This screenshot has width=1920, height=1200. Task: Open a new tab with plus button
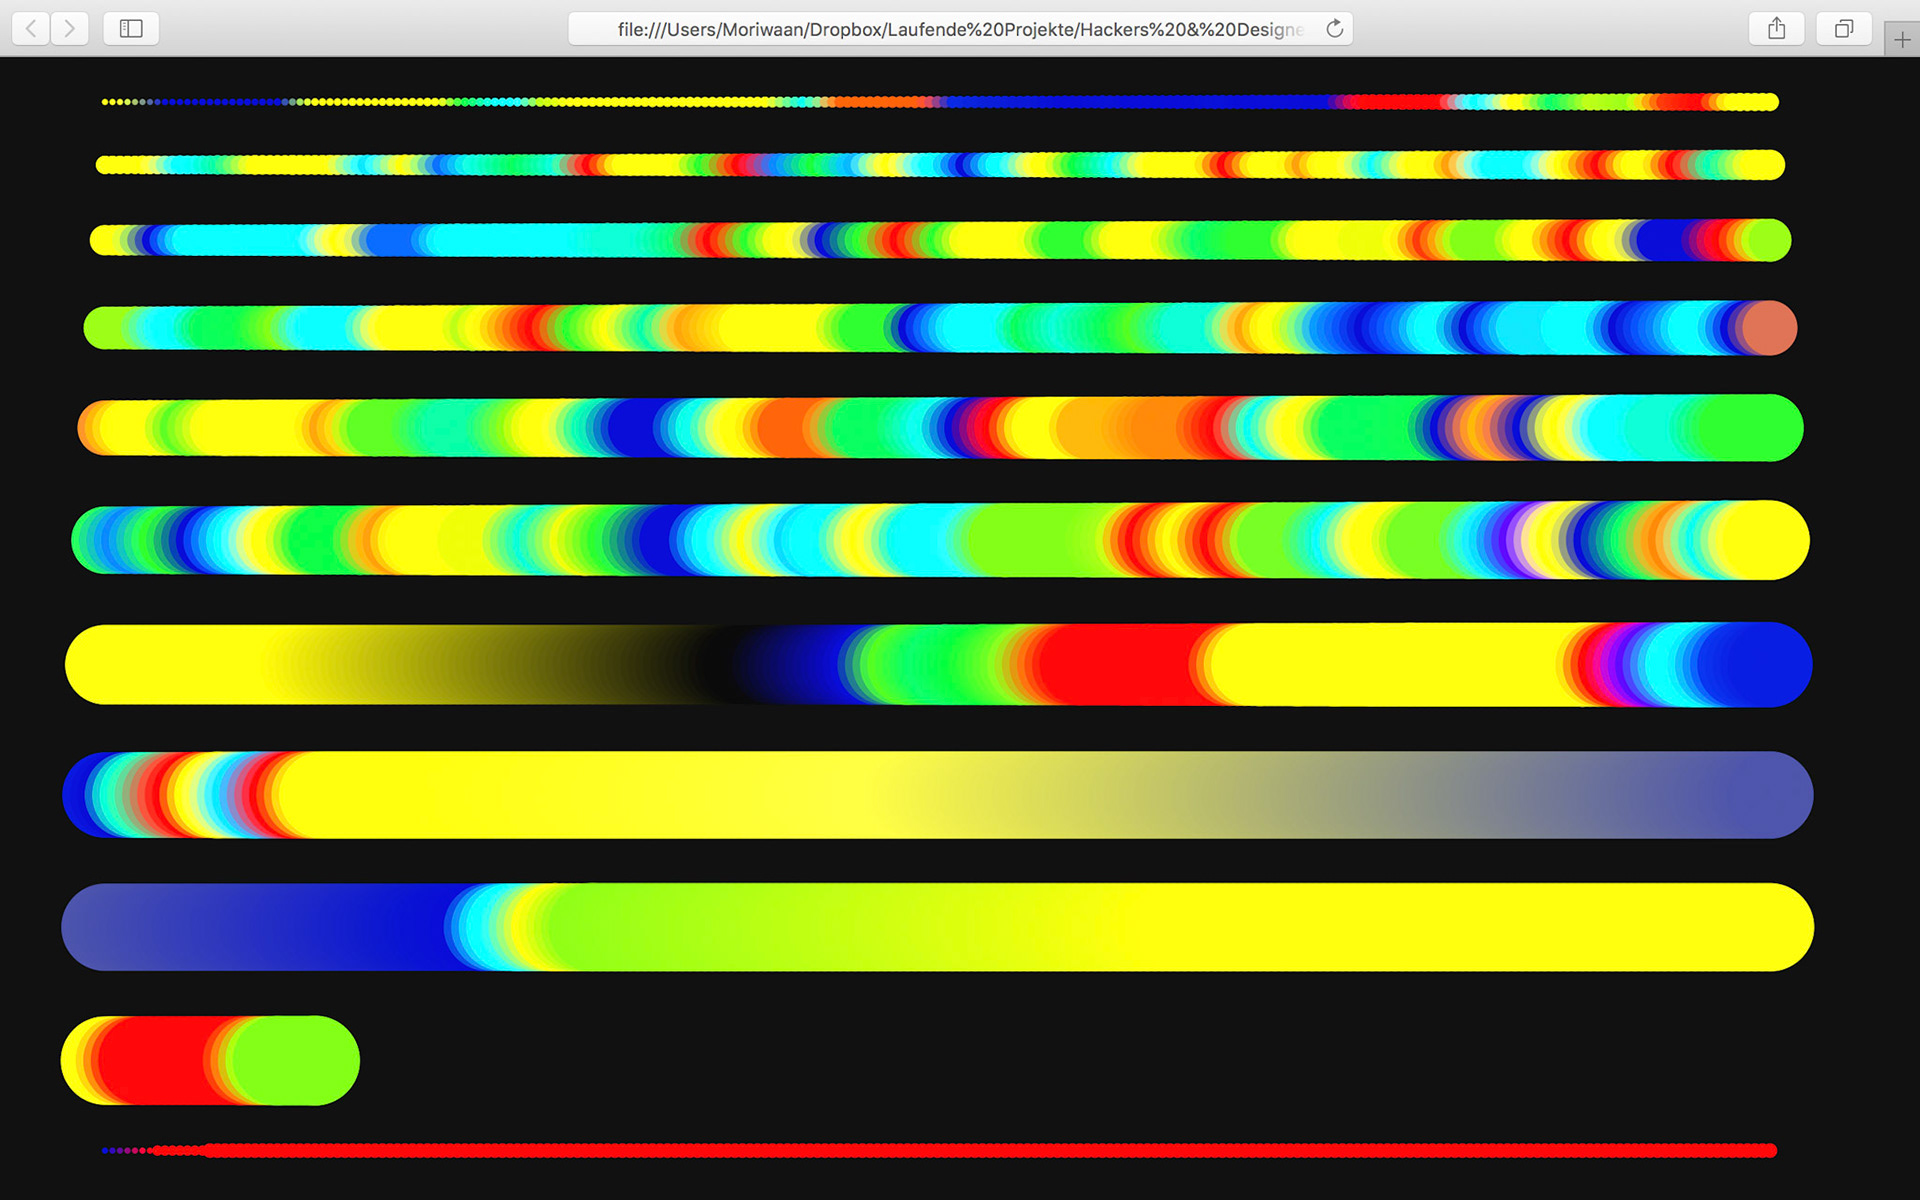click(1902, 40)
